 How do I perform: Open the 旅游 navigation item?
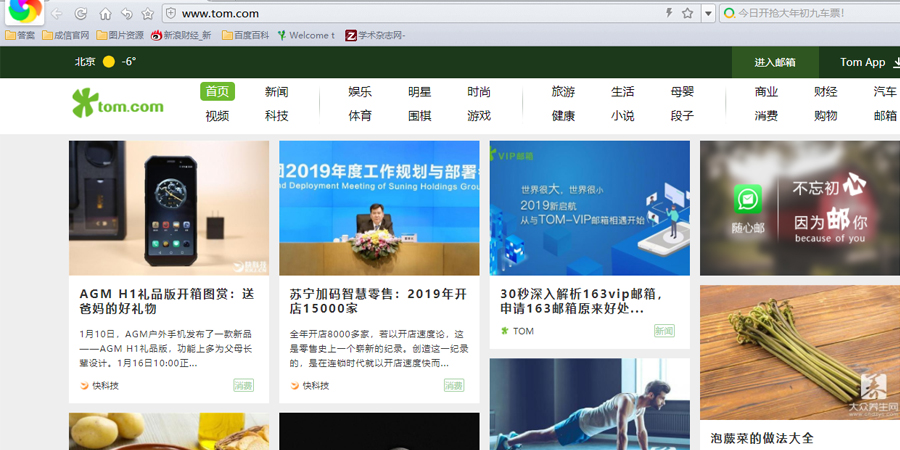[563, 92]
